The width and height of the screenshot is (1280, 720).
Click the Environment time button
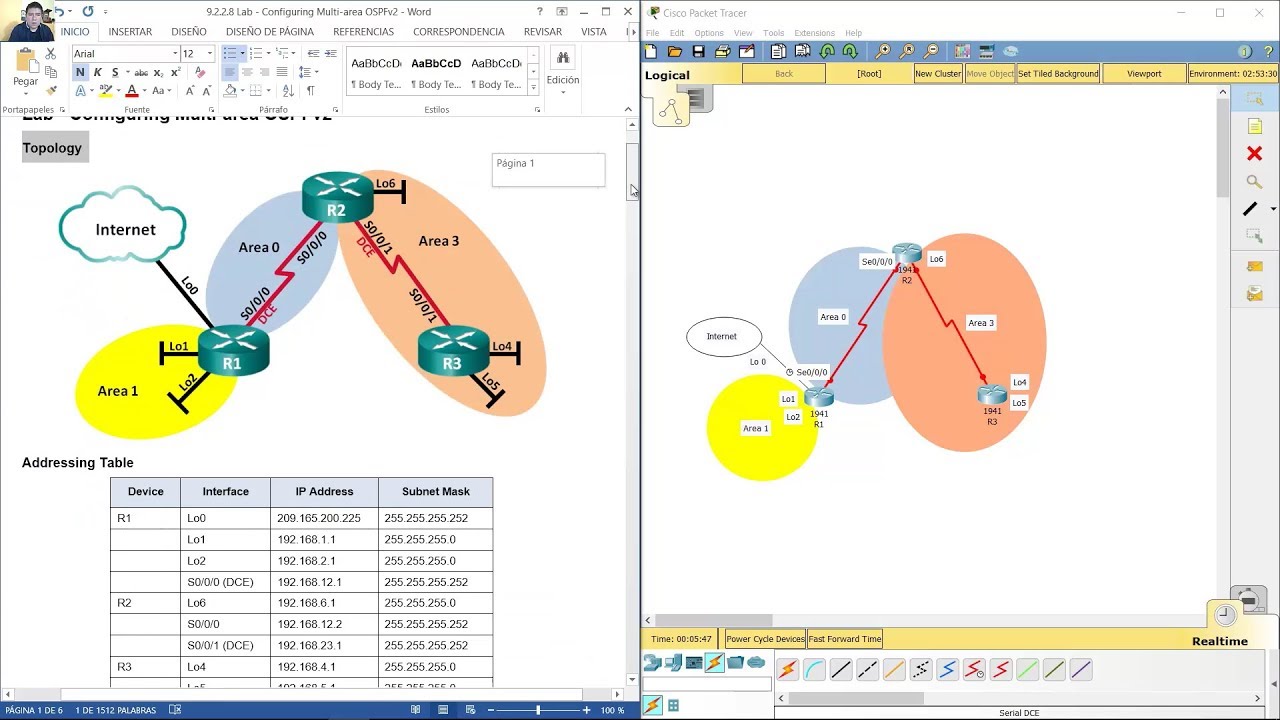(1233, 73)
